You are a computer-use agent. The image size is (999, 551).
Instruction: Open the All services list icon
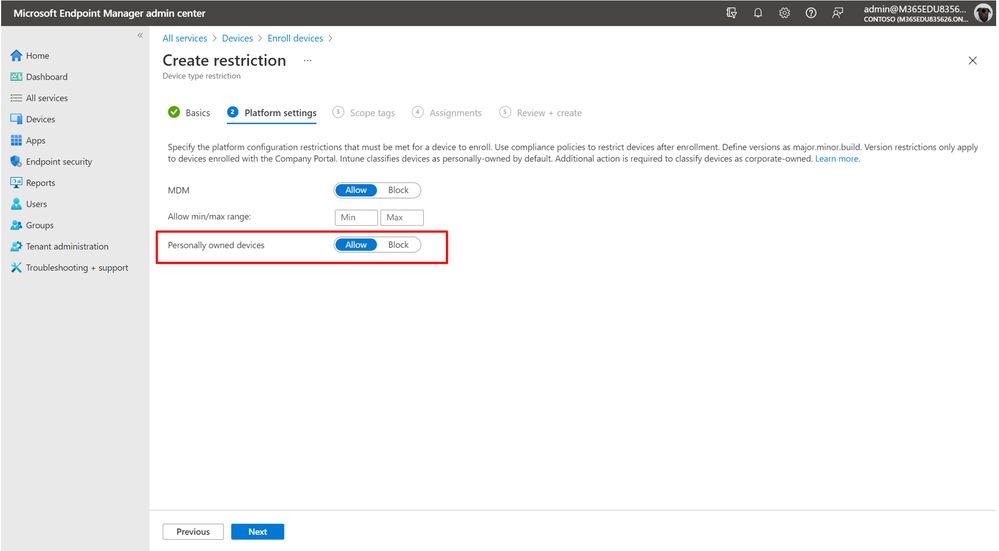coord(17,98)
